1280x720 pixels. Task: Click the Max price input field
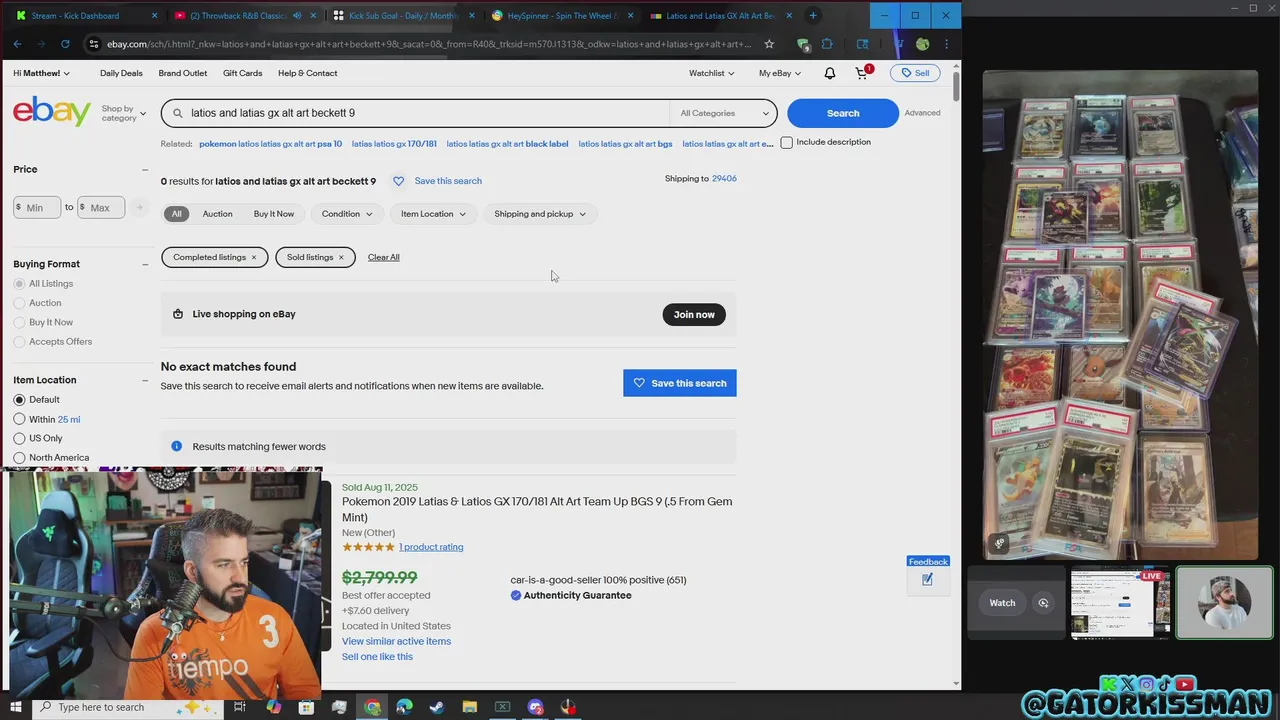tap(101, 207)
